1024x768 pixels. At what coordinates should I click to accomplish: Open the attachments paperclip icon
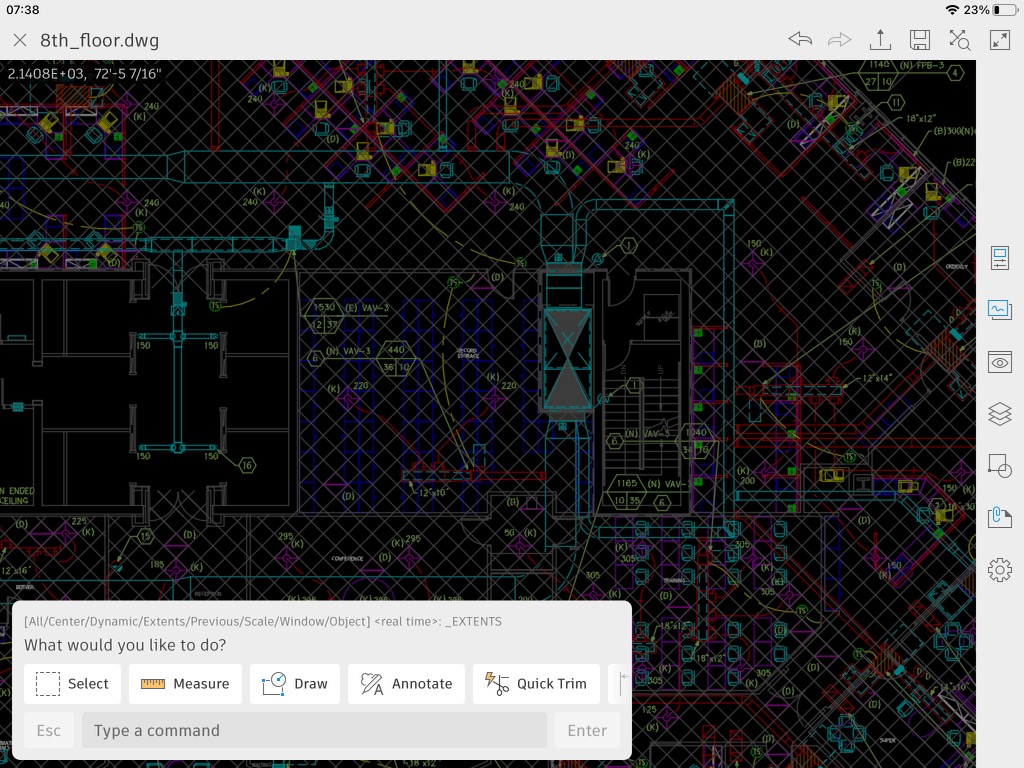click(1000, 517)
